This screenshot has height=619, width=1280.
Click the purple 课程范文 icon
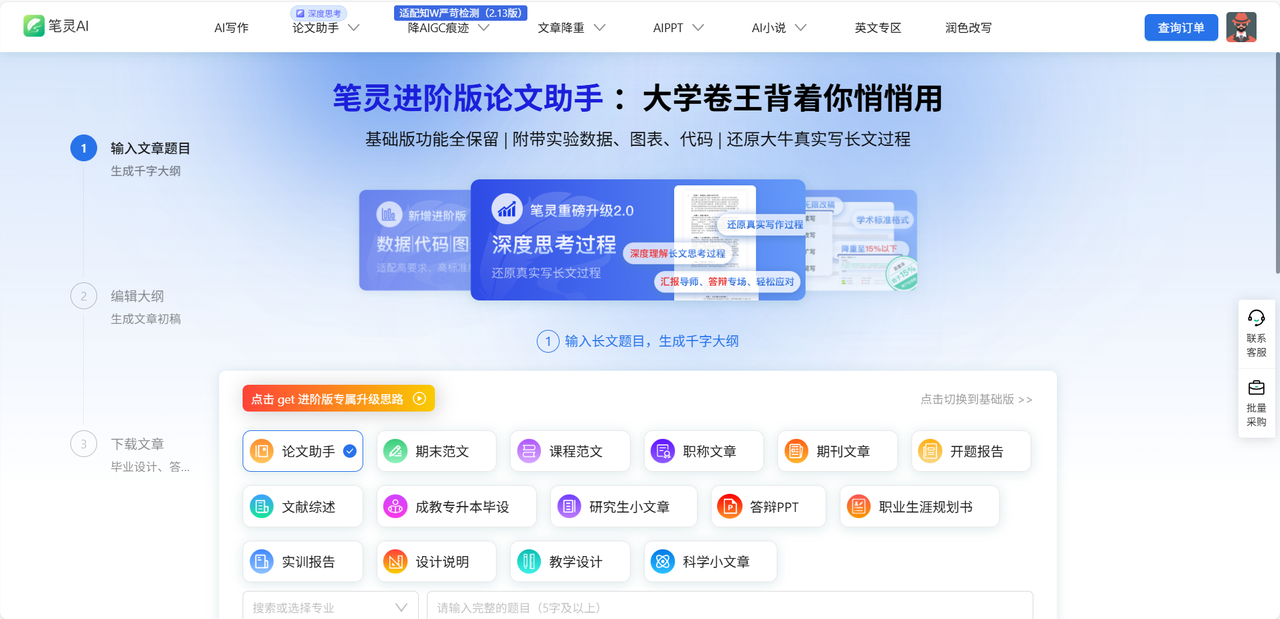pos(529,451)
